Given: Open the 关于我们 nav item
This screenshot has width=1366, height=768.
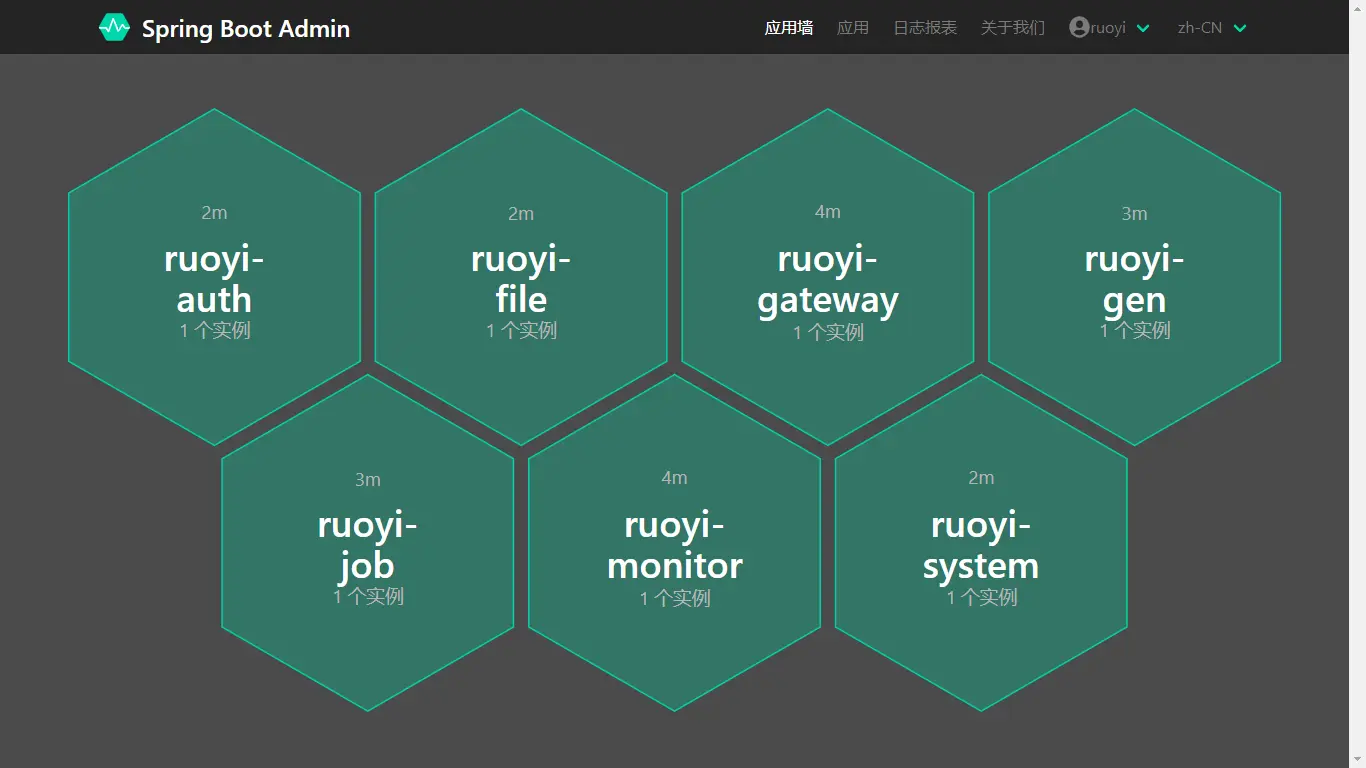Looking at the screenshot, I should 1013,28.
